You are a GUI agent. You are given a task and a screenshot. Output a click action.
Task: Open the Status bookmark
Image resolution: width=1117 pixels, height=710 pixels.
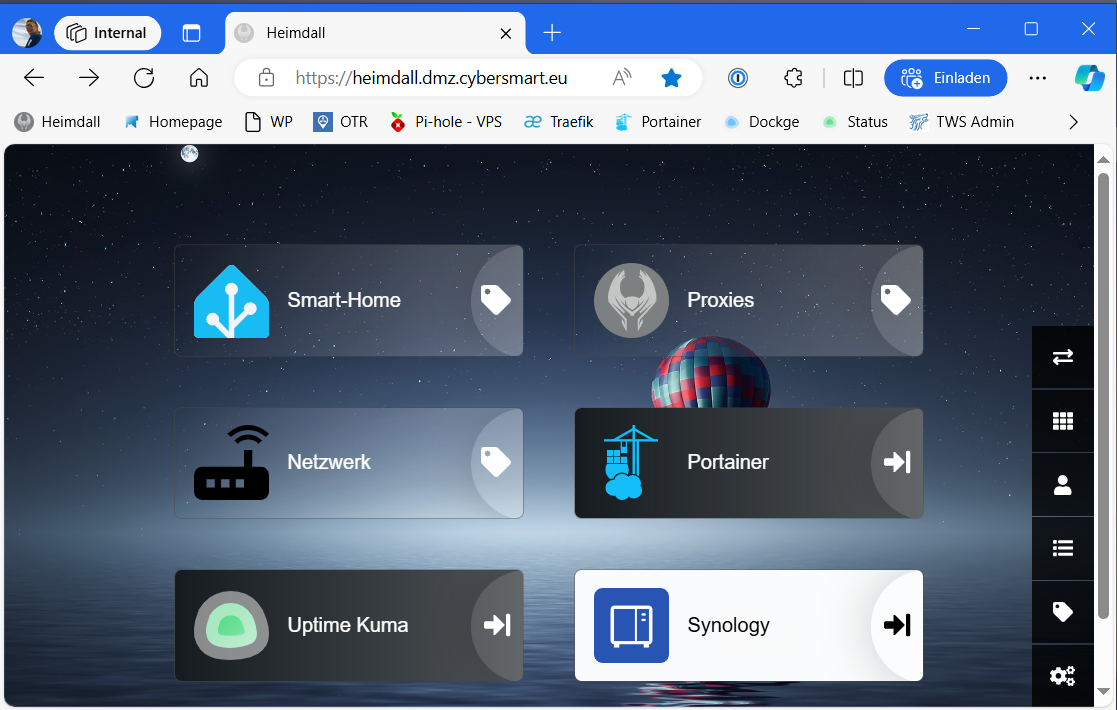855,122
